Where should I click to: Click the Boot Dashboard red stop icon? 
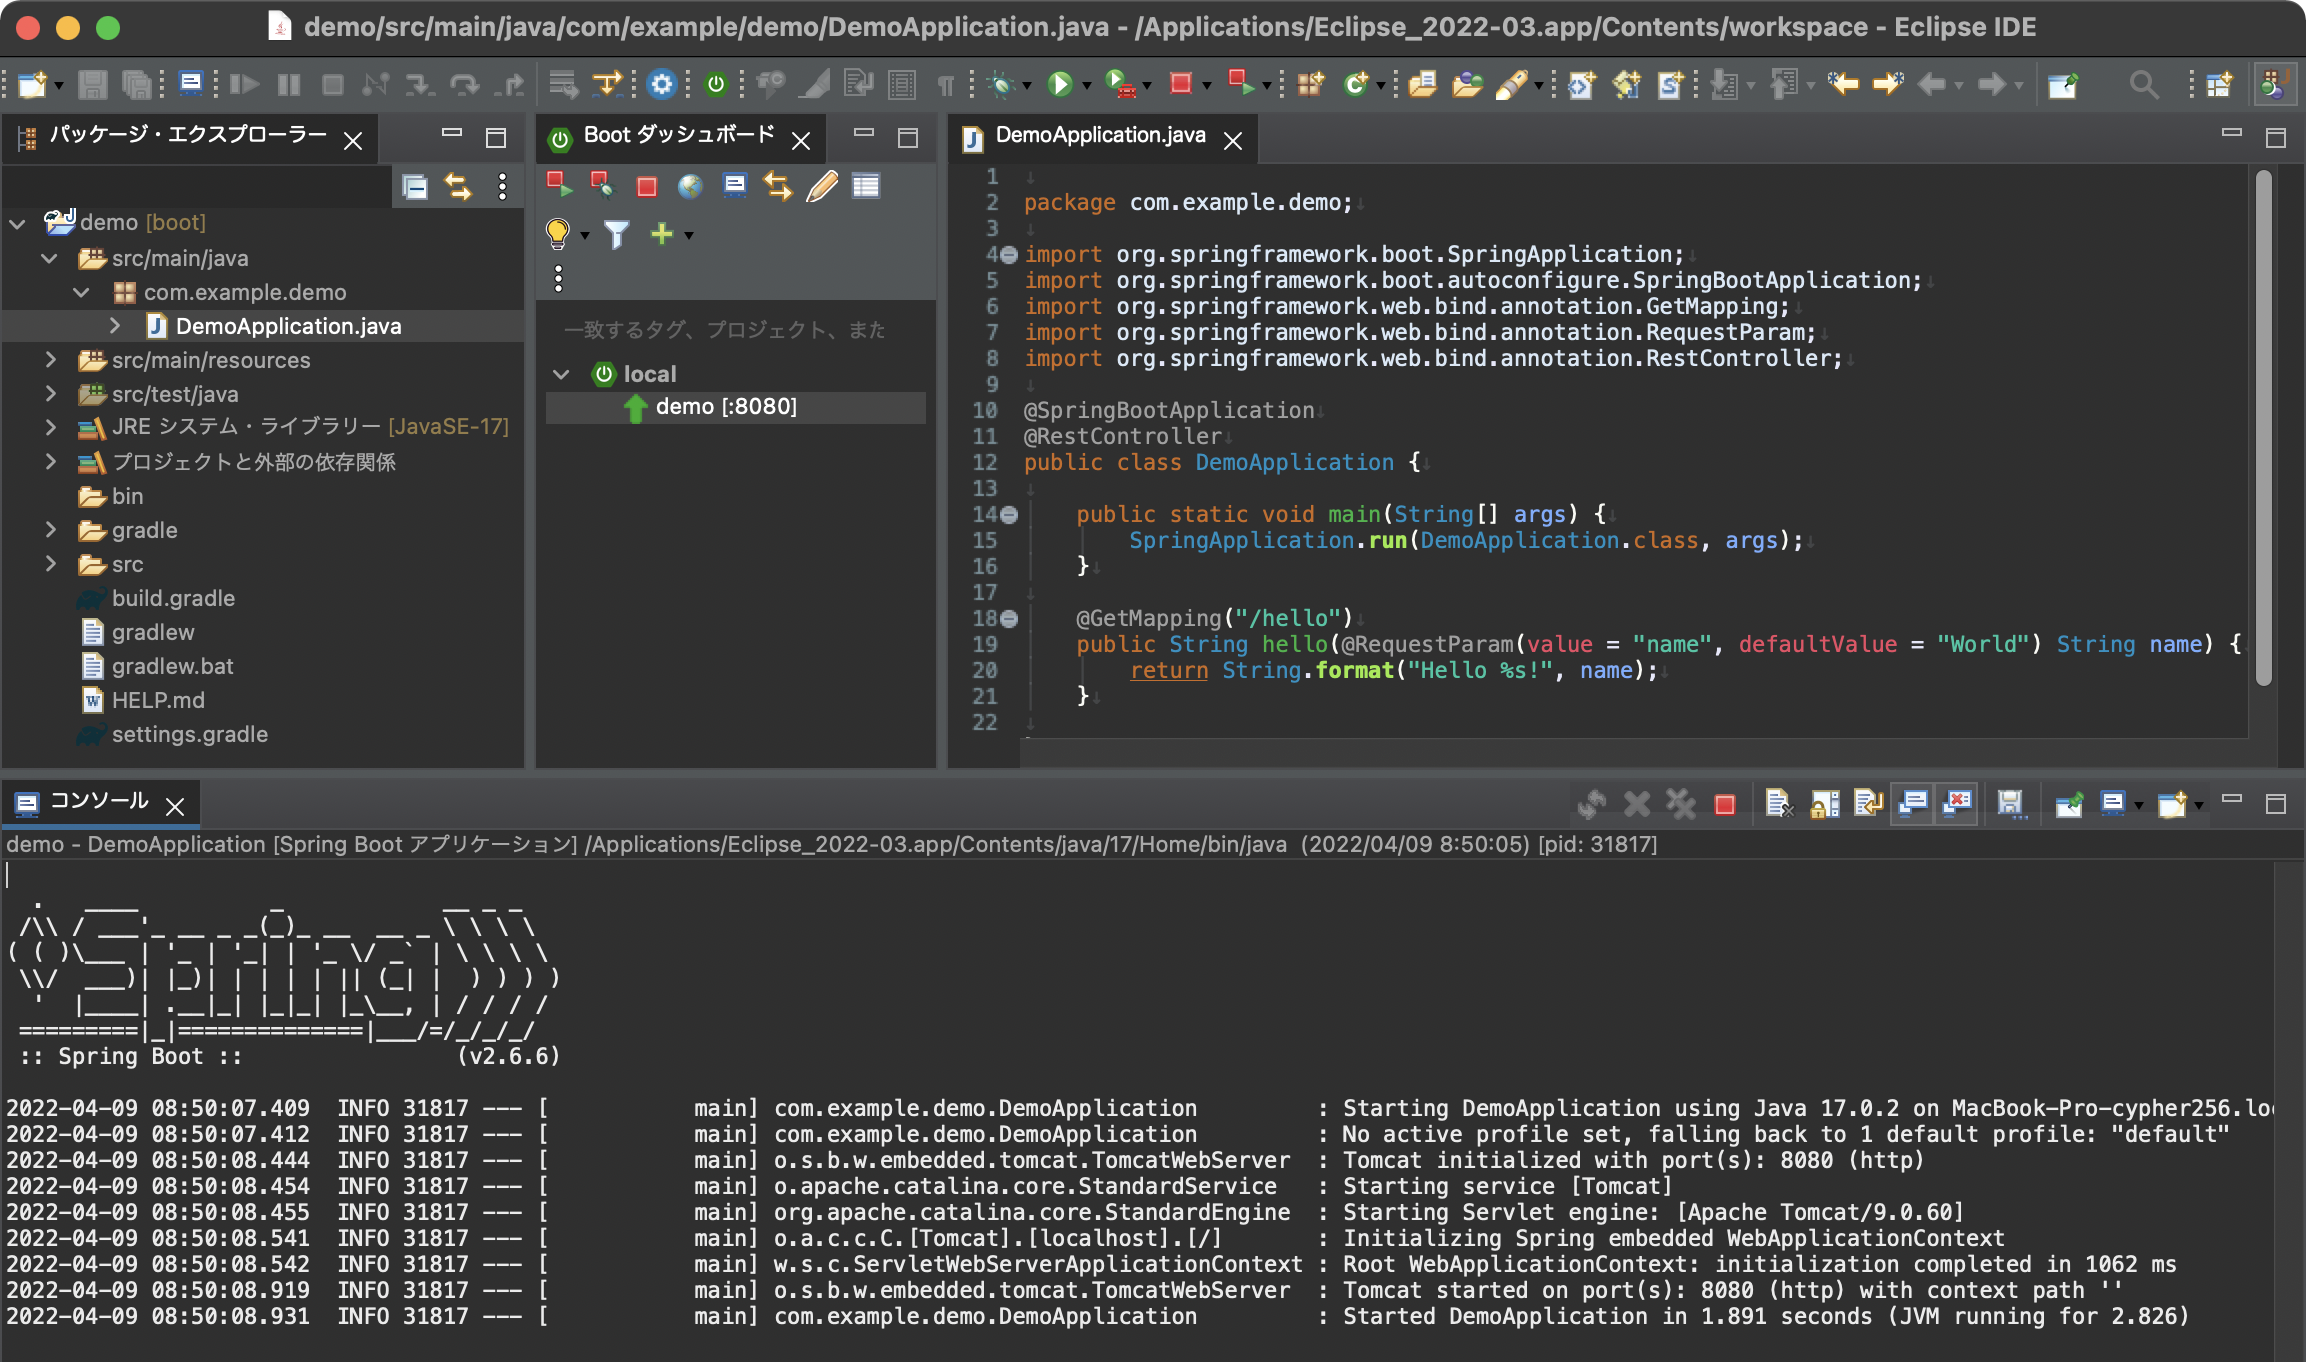click(647, 187)
